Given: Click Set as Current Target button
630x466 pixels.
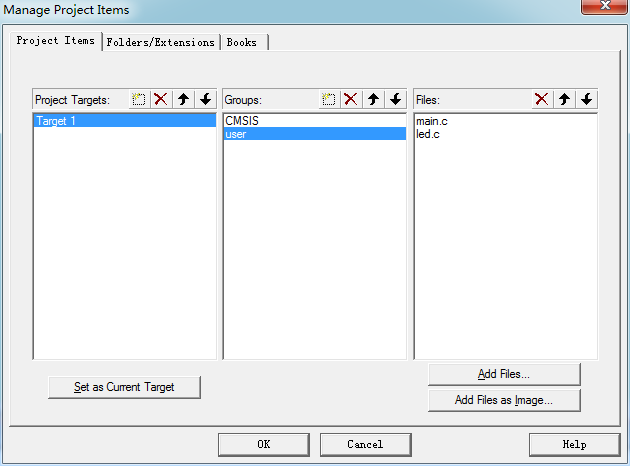Looking at the screenshot, I should pos(124,387).
